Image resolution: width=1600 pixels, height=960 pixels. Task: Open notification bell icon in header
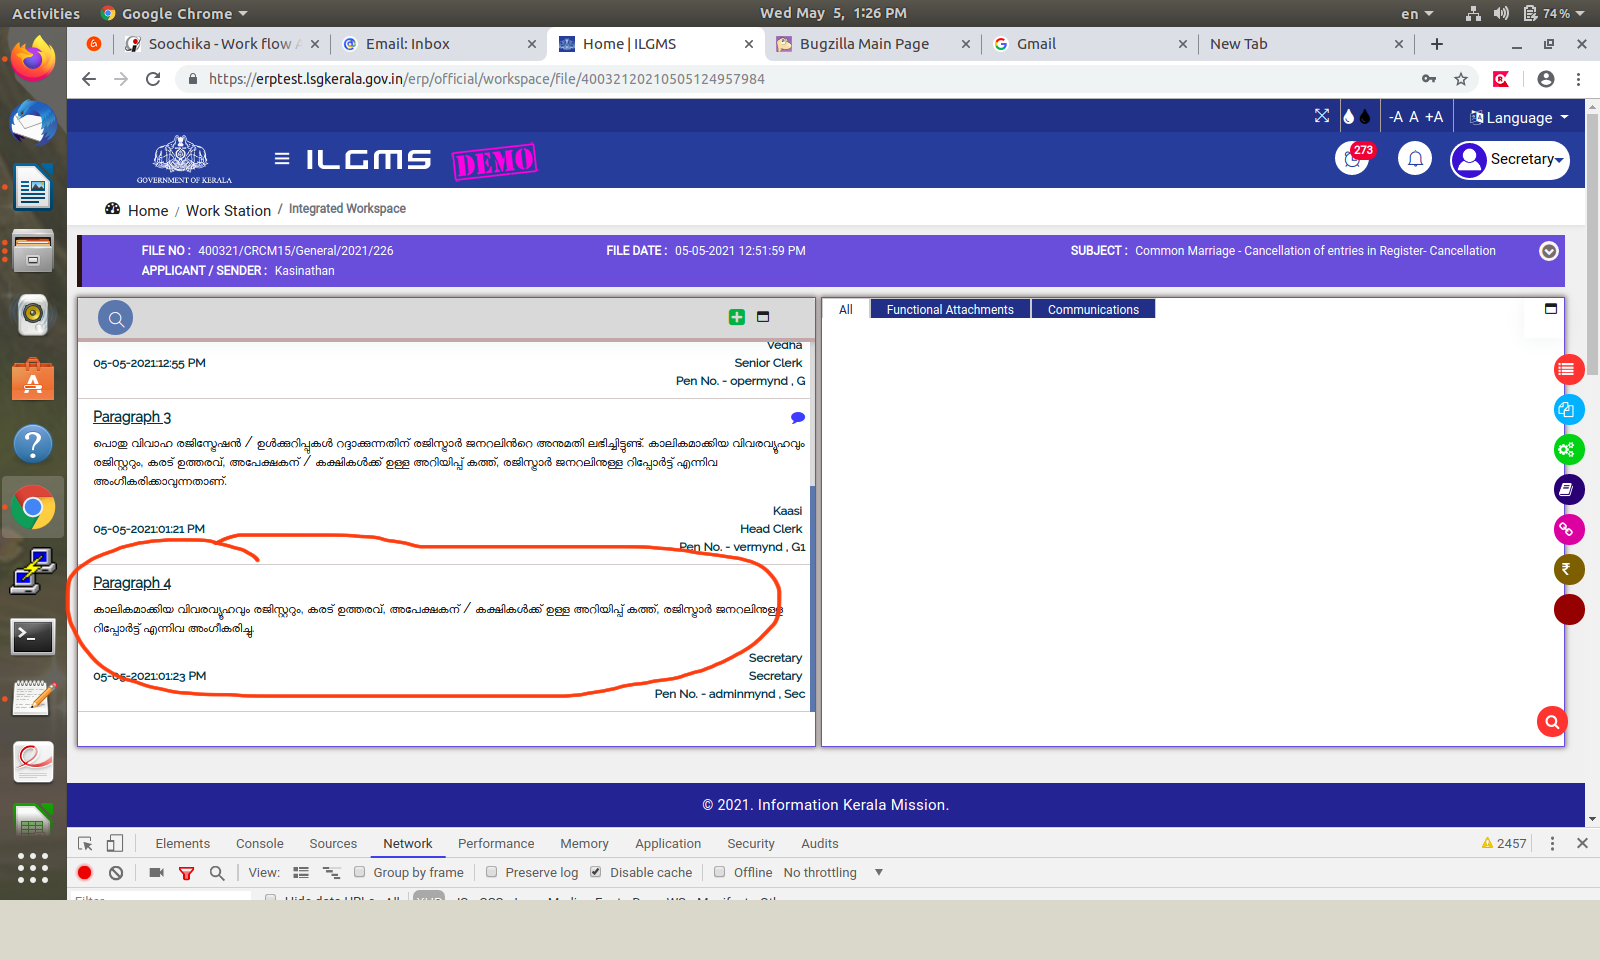1415,160
